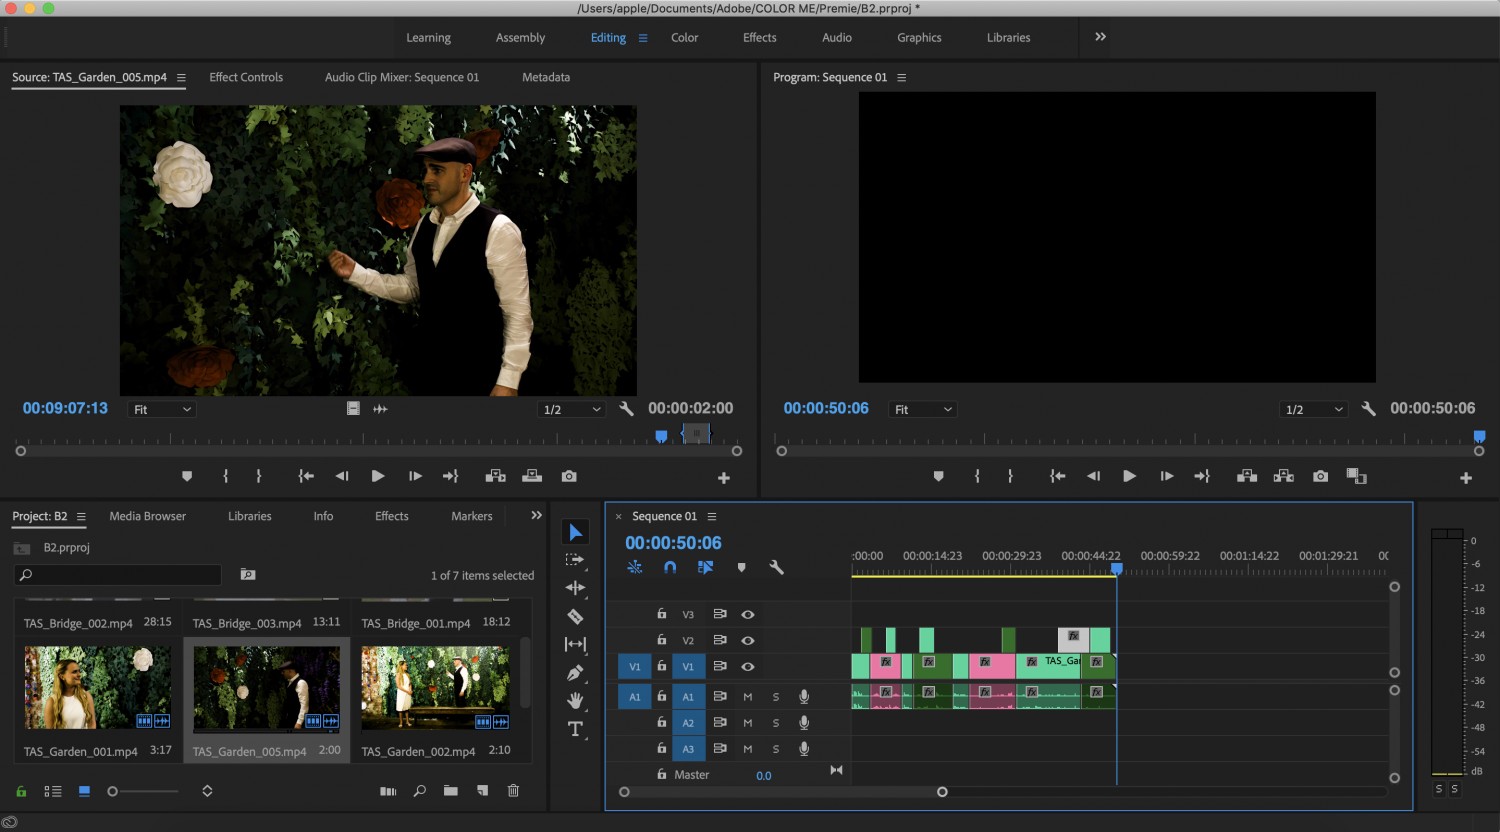
Task: Open timeline display settings wrench
Action: pos(776,567)
